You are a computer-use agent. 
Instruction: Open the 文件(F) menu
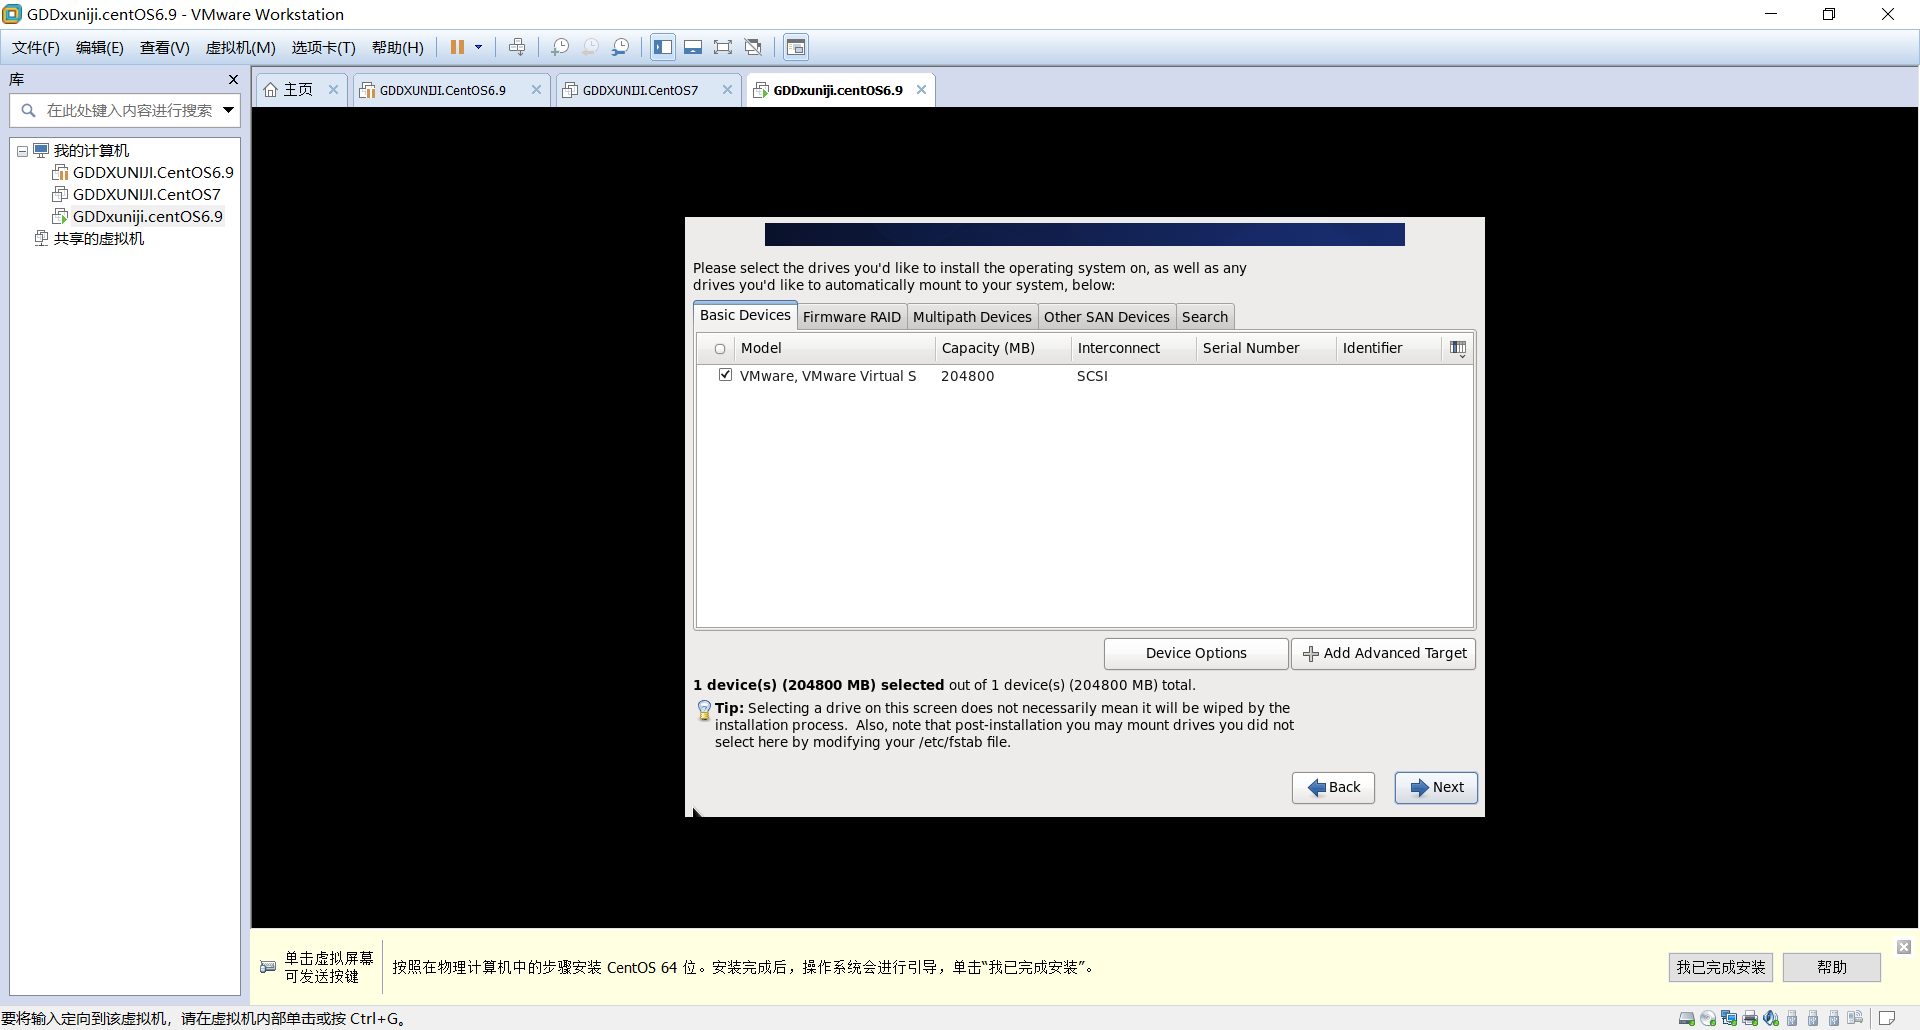(x=36, y=47)
